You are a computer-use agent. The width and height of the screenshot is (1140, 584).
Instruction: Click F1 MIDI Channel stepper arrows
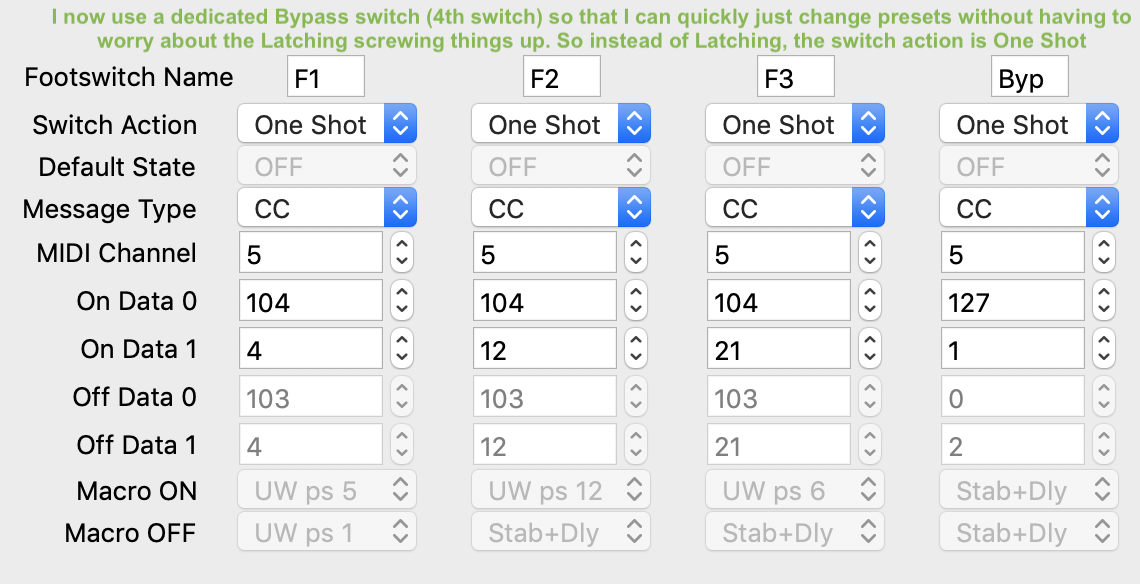tap(401, 252)
